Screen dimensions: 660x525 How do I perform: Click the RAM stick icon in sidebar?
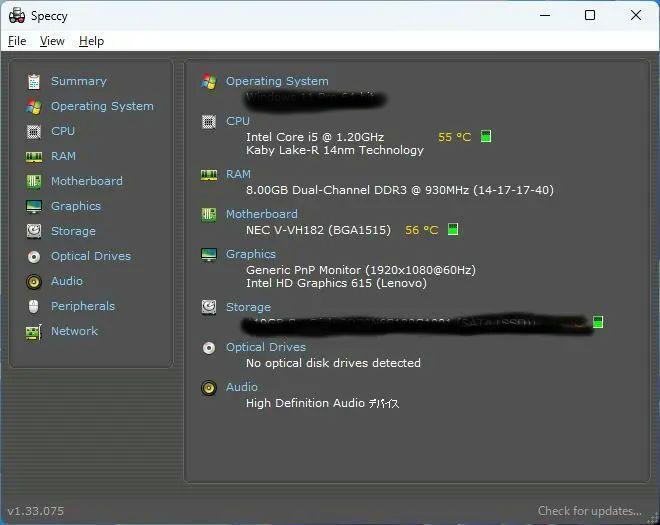coord(34,157)
